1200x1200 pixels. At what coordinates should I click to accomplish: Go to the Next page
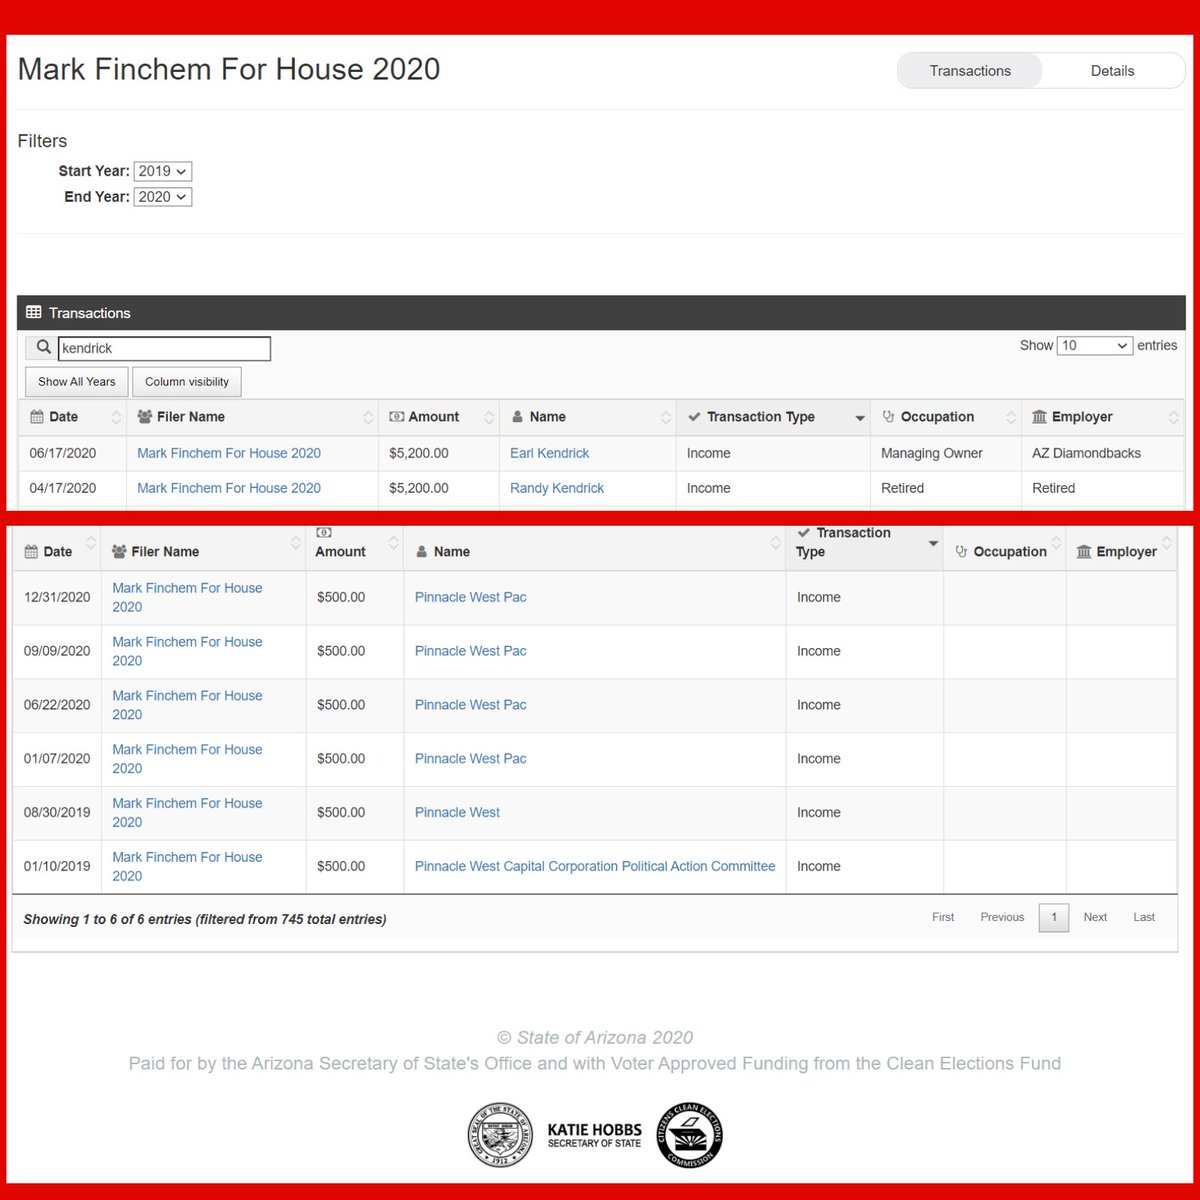[x=1095, y=917]
